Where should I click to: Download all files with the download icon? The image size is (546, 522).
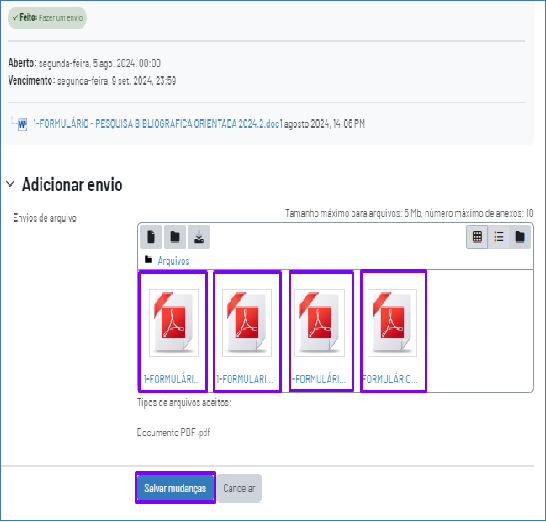coord(199,237)
